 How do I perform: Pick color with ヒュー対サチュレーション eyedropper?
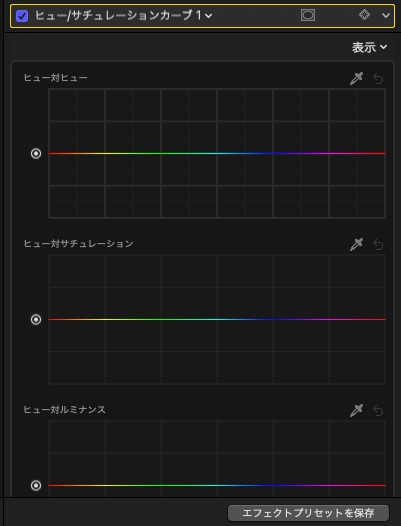pos(356,245)
